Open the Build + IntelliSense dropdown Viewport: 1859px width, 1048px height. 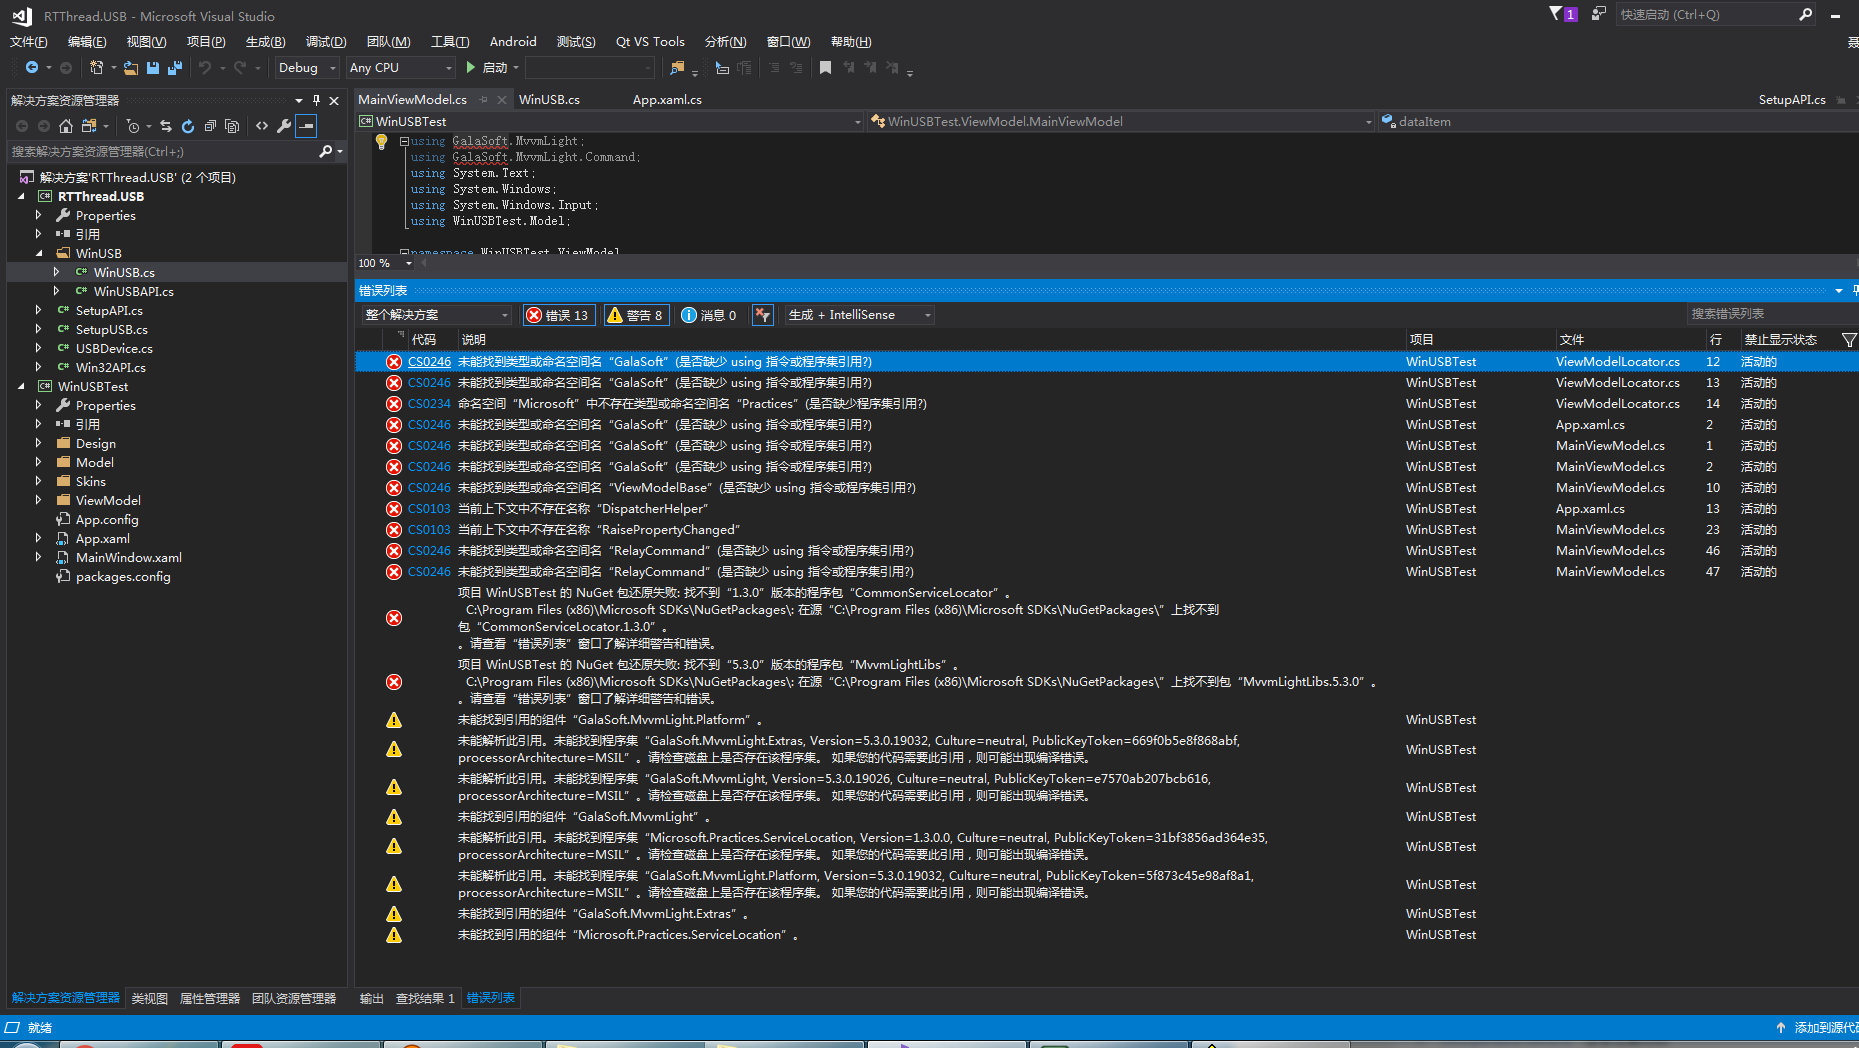tap(860, 315)
